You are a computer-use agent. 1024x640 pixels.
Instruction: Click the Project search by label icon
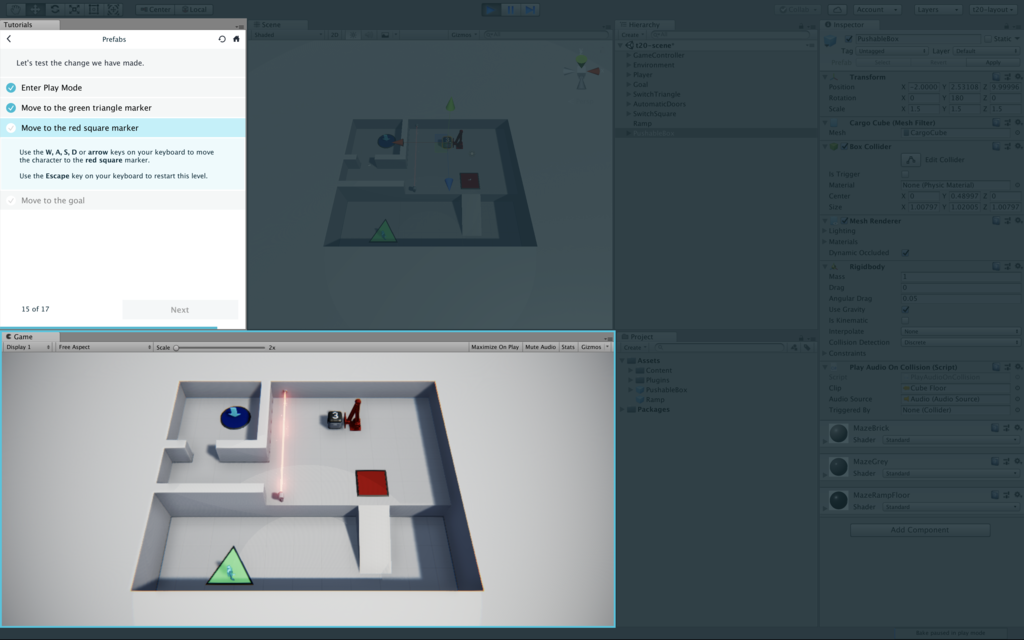(807, 347)
